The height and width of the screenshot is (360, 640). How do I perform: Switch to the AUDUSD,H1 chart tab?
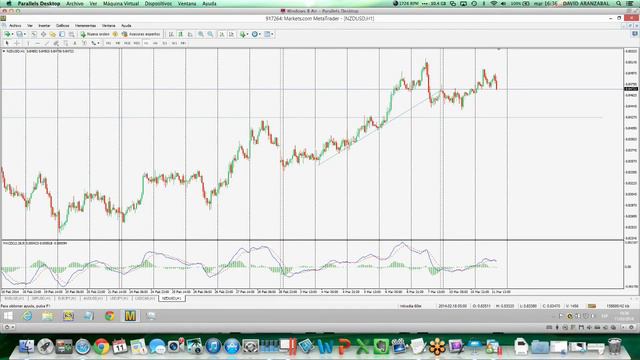click(93, 299)
